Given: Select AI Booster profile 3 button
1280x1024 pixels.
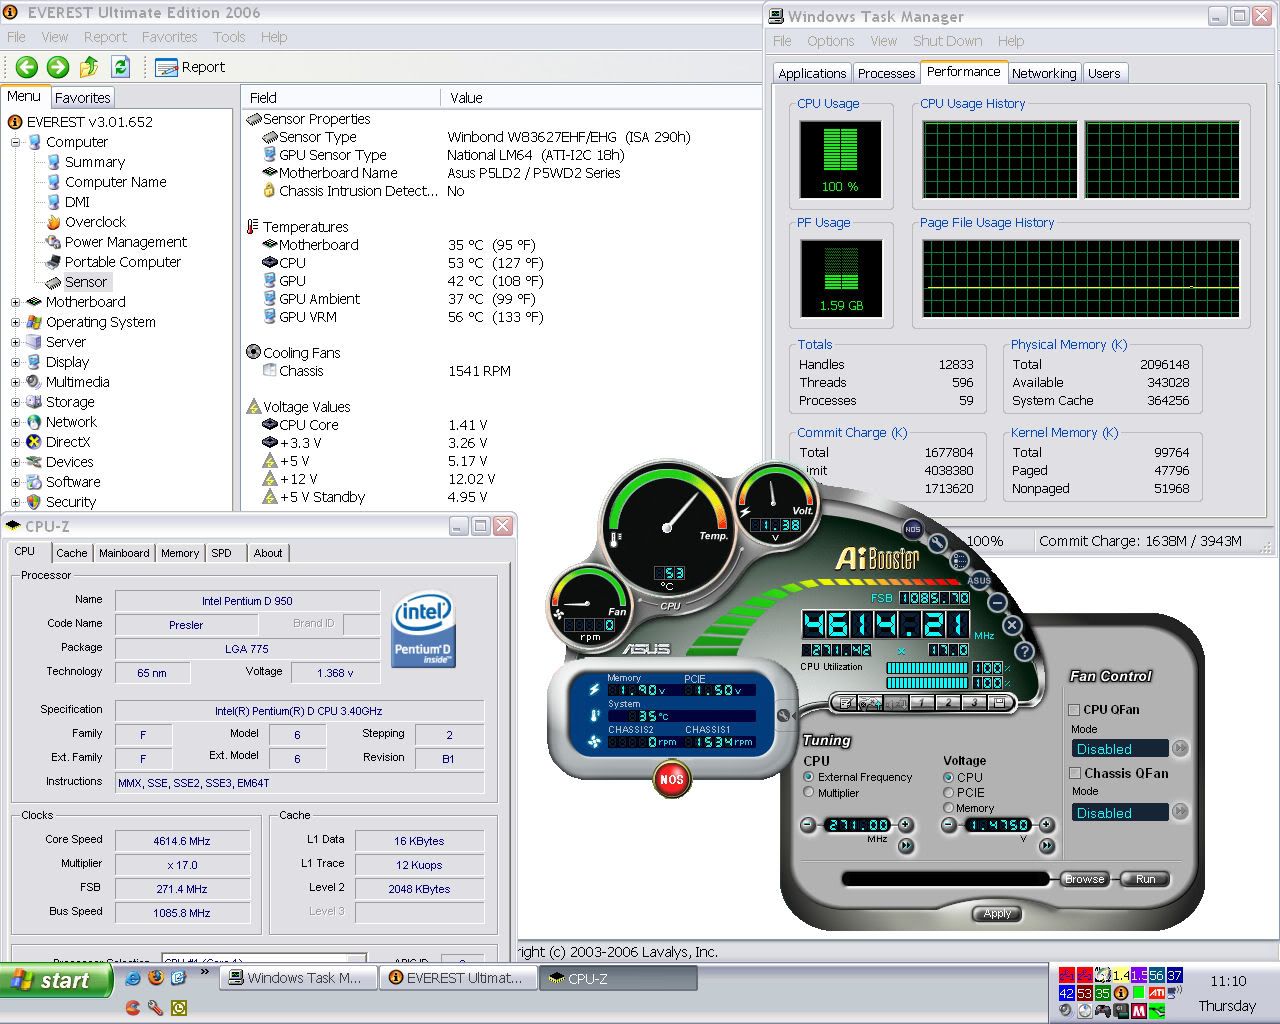Looking at the screenshot, I should [973, 703].
